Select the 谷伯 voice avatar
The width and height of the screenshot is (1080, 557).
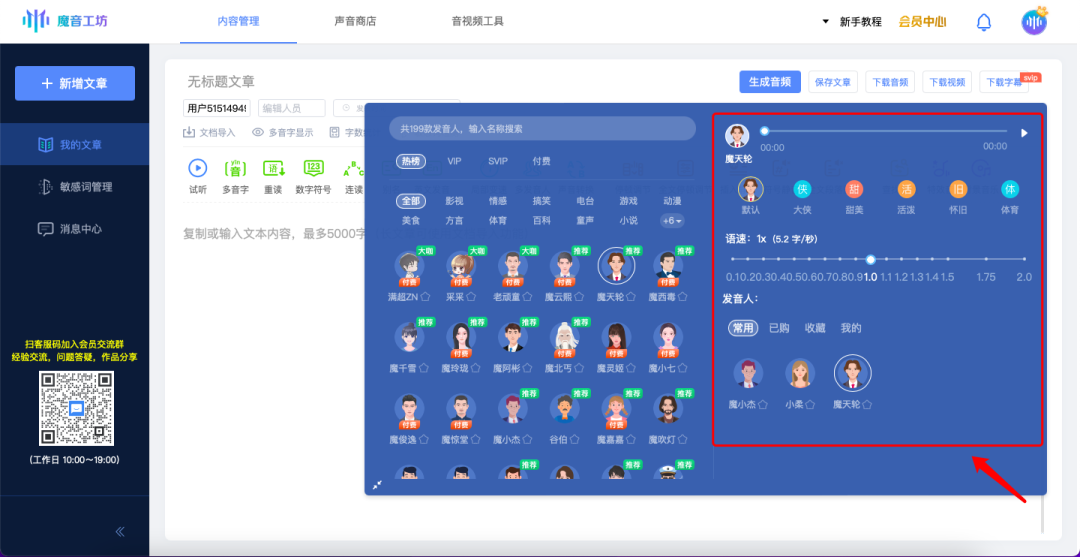tap(564, 408)
